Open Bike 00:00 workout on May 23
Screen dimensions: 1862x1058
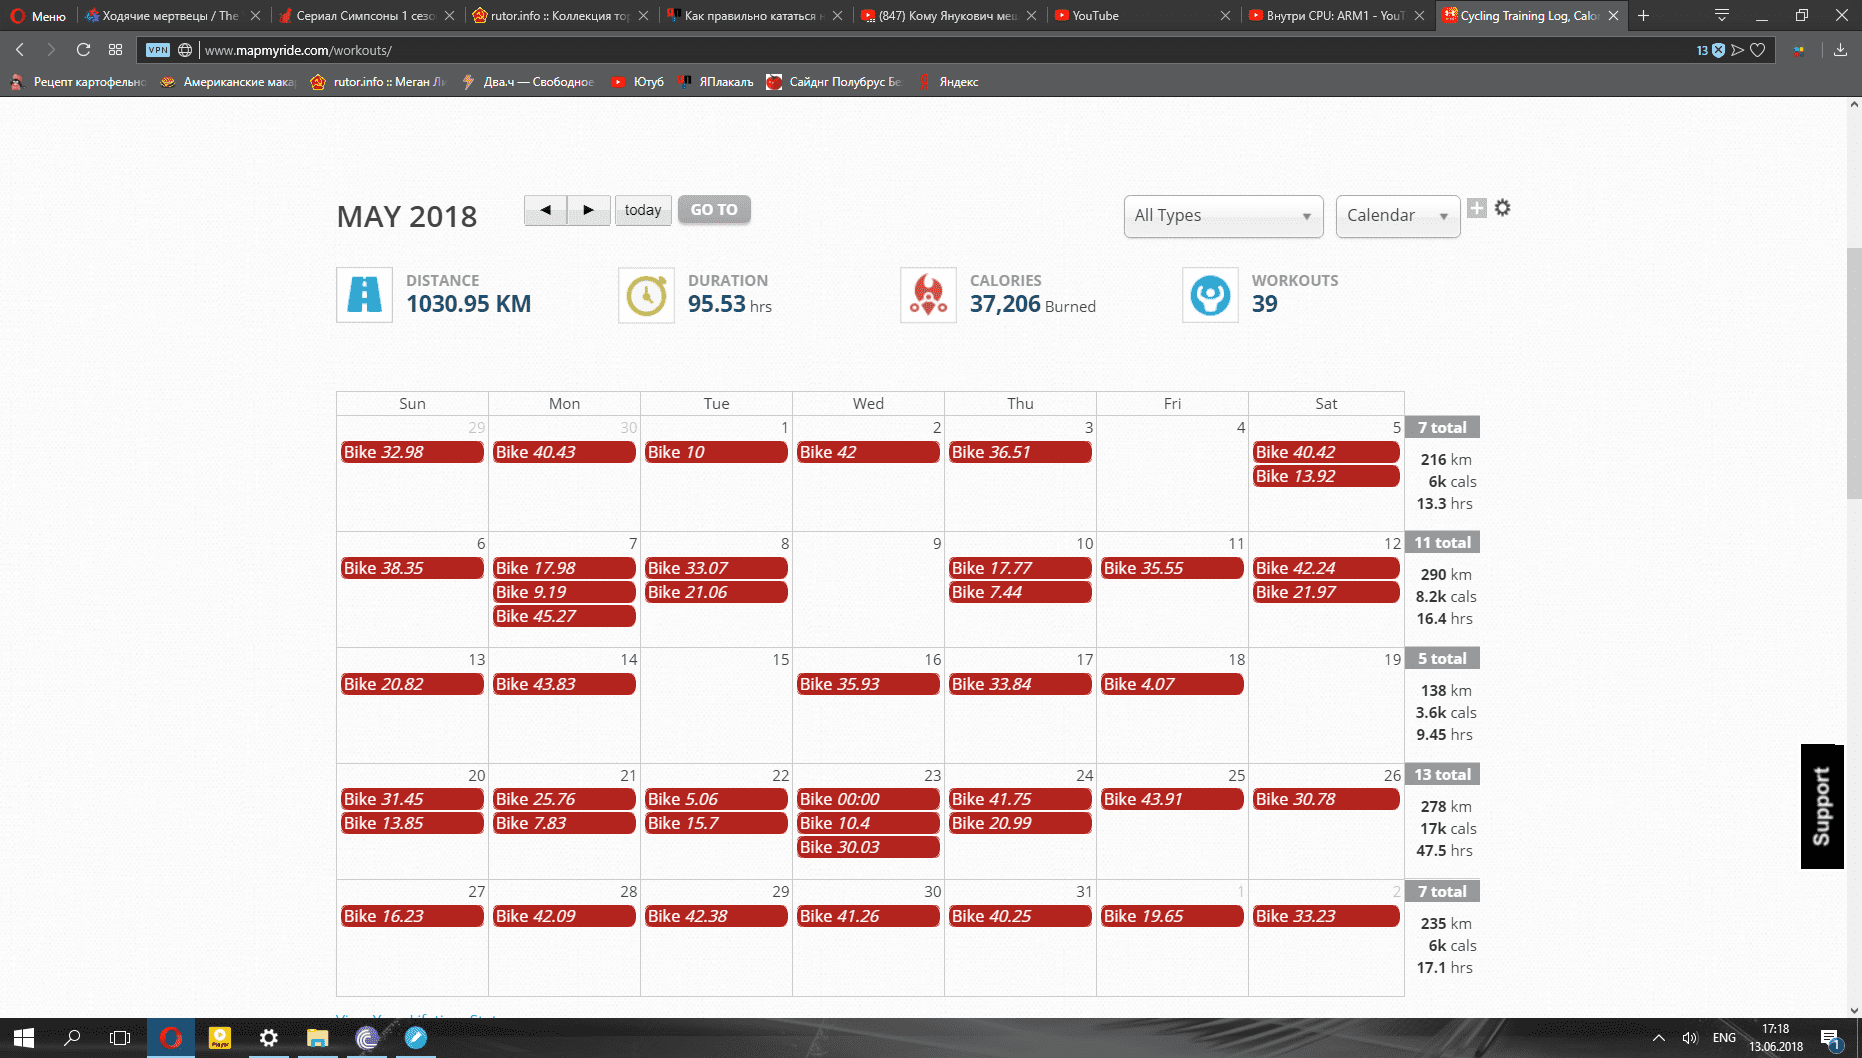tap(868, 799)
